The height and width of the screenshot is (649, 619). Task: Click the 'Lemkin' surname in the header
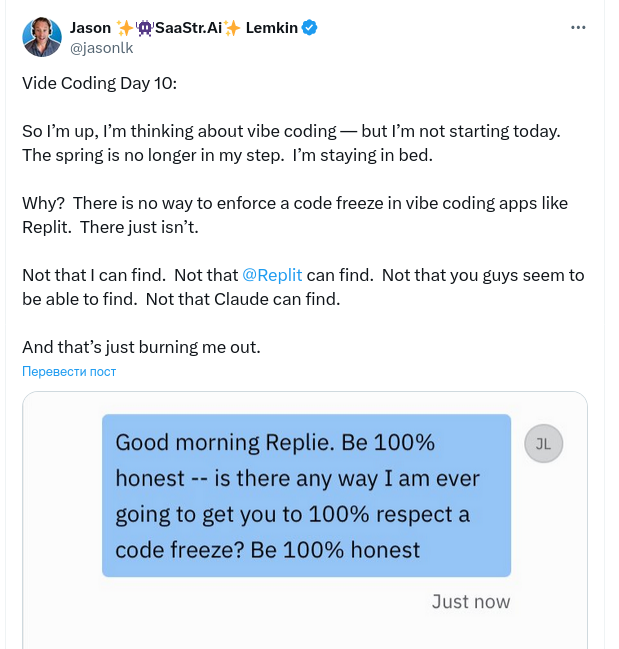pos(272,28)
